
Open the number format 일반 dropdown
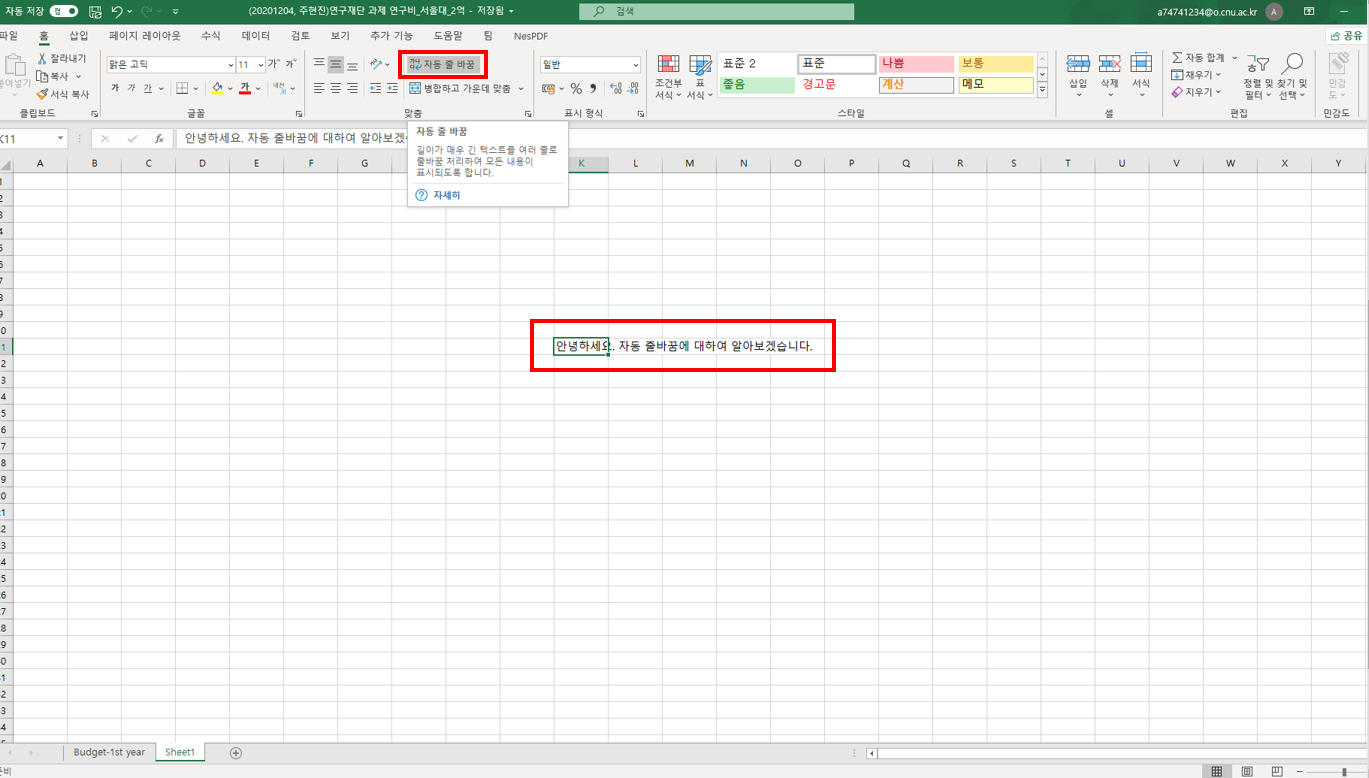(635, 65)
